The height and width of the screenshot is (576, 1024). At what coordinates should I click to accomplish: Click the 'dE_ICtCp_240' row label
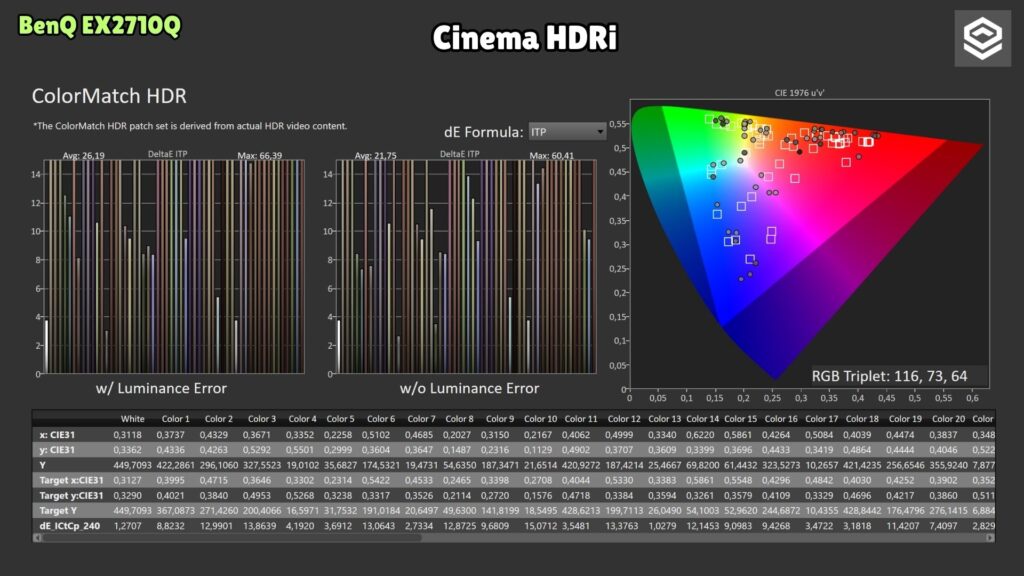tap(69, 526)
